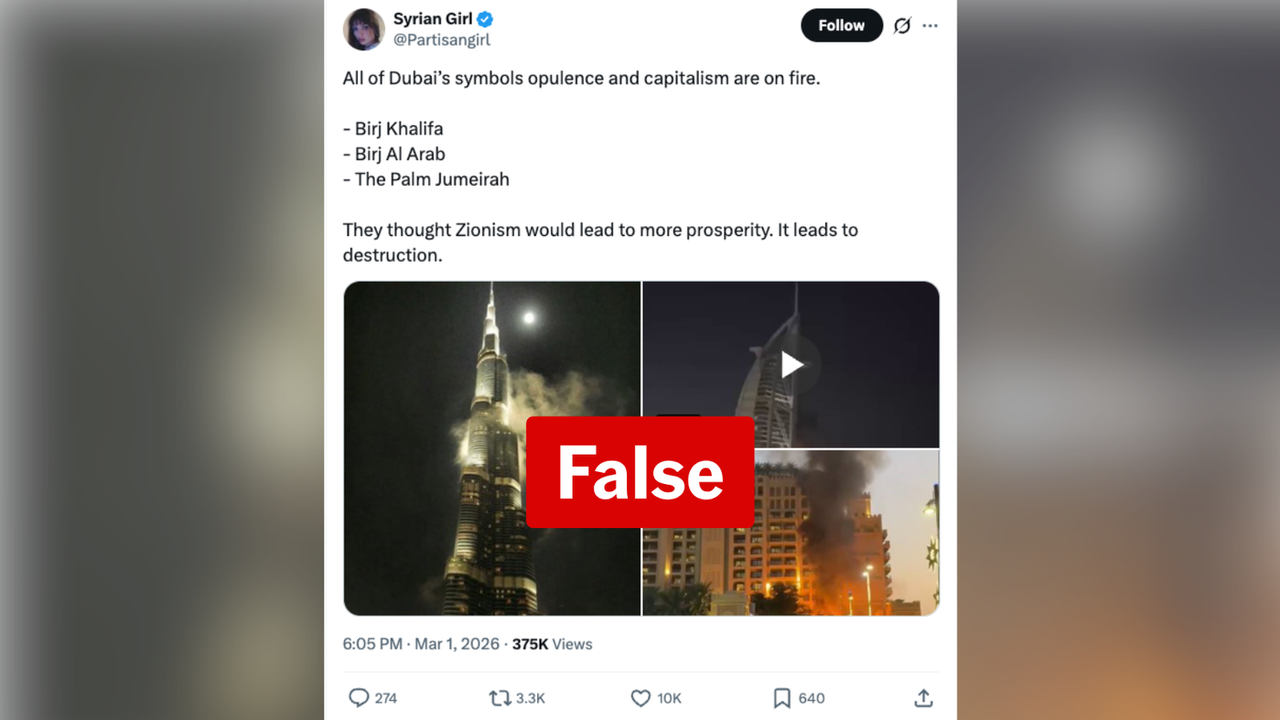Play the Burj Al Arab video
The image size is (1280, 720).
[x=791, y=364]
